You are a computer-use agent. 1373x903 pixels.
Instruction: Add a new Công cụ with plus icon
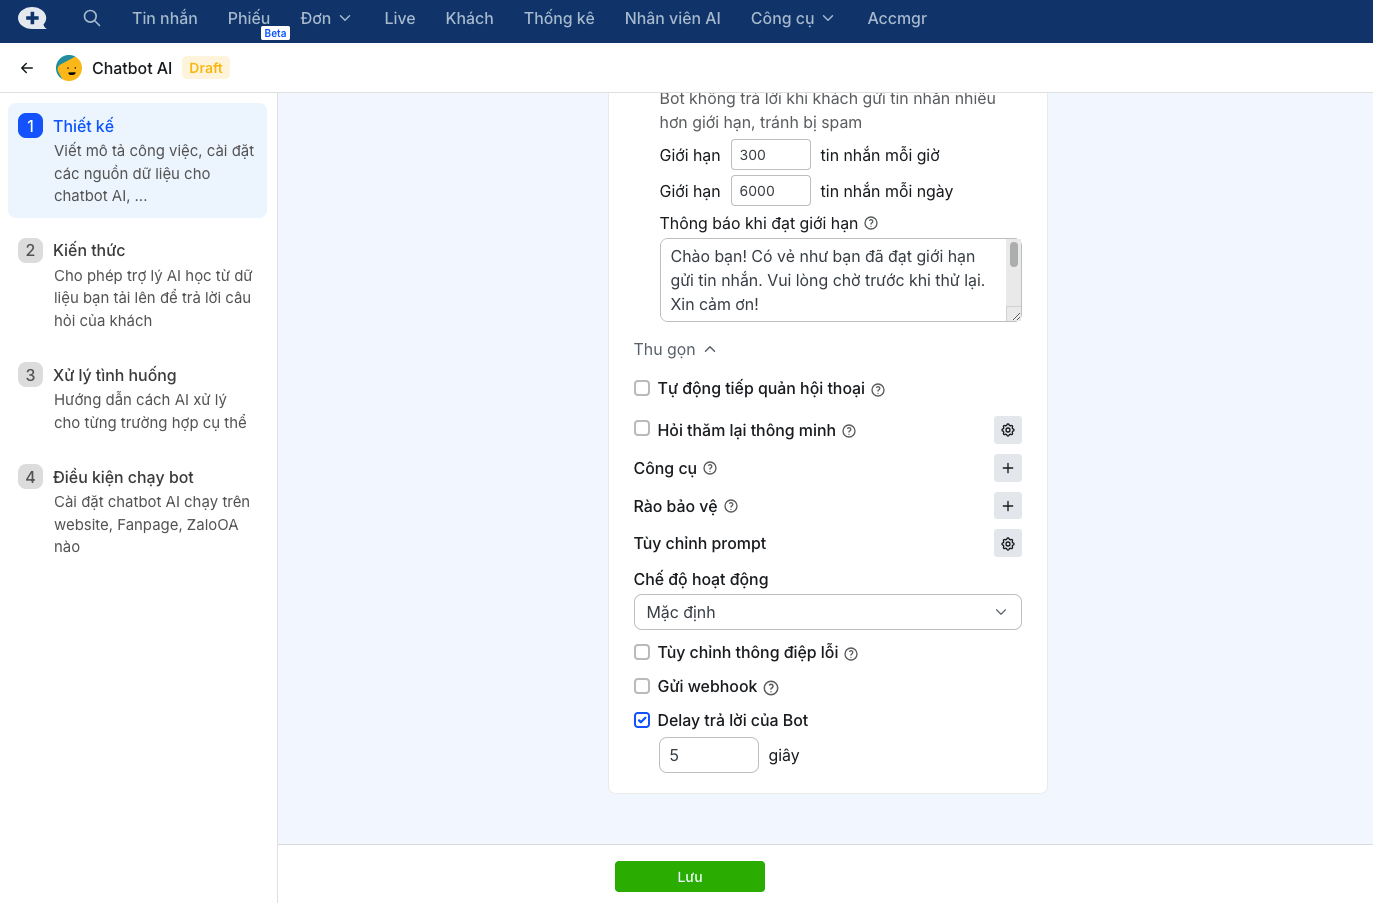(x=1007, y=468)
